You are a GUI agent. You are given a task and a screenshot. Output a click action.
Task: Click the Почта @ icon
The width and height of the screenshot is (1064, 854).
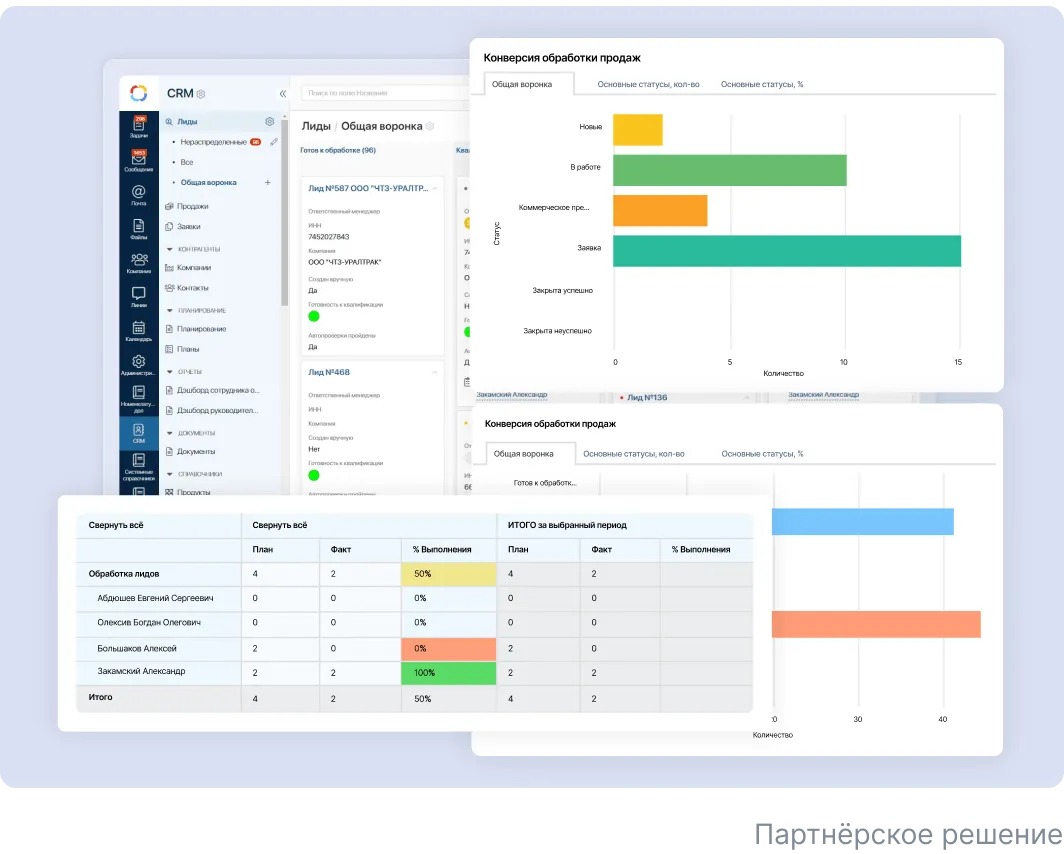point(139,194)
